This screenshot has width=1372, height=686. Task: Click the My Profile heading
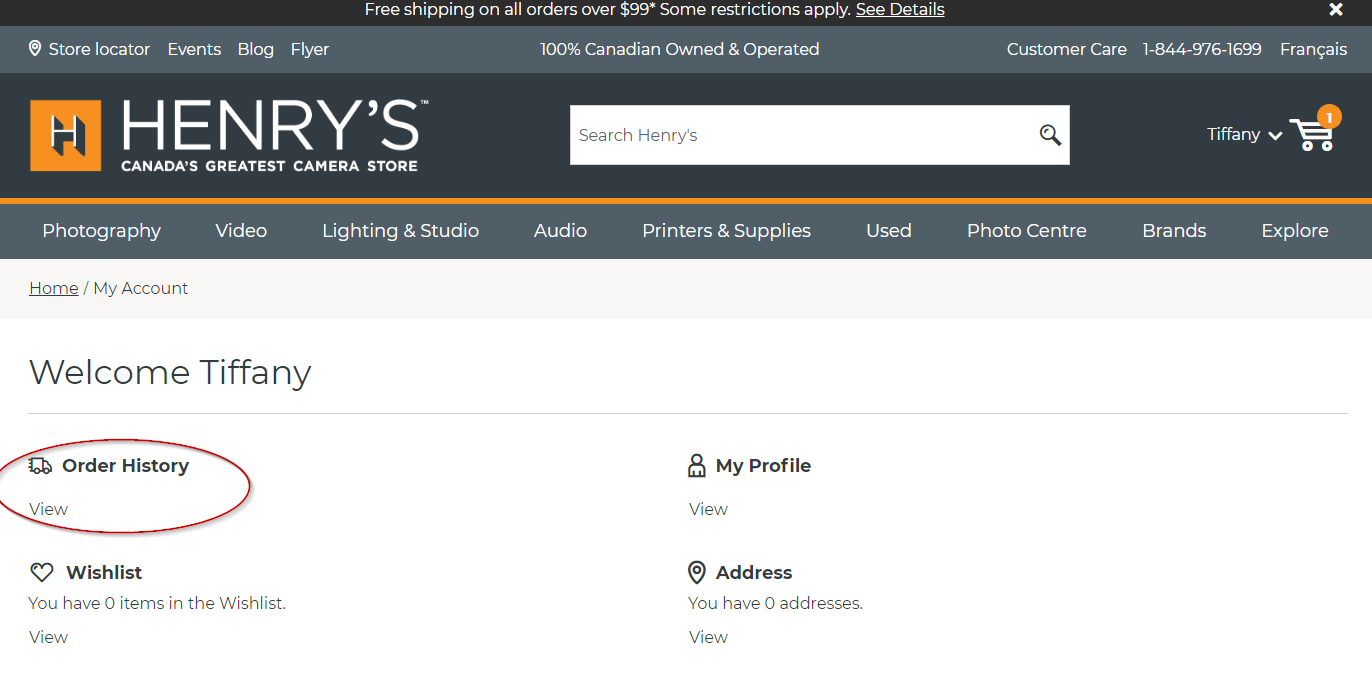pyautogui.click(x=763, y=466)
